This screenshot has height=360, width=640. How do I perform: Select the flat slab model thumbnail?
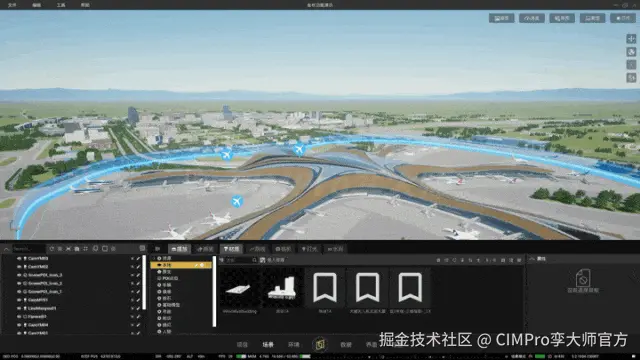240,288
